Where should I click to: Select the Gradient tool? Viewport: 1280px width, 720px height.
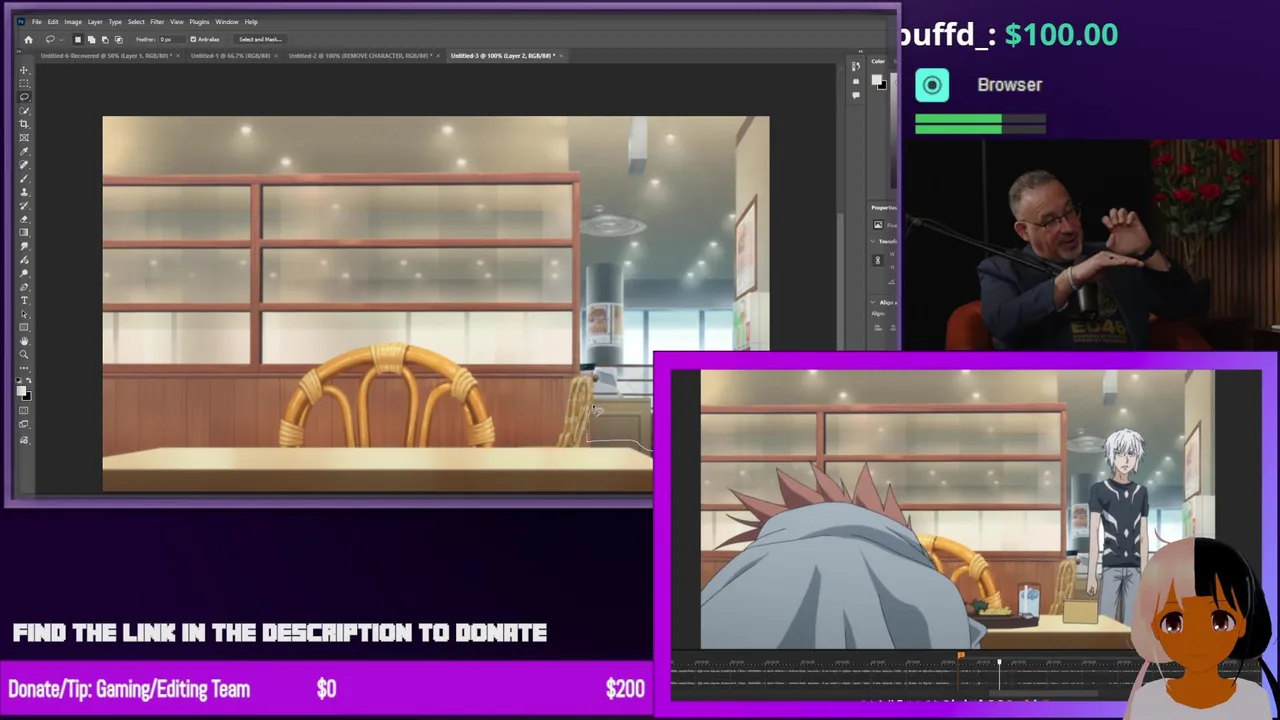click(x=24, y=232)
